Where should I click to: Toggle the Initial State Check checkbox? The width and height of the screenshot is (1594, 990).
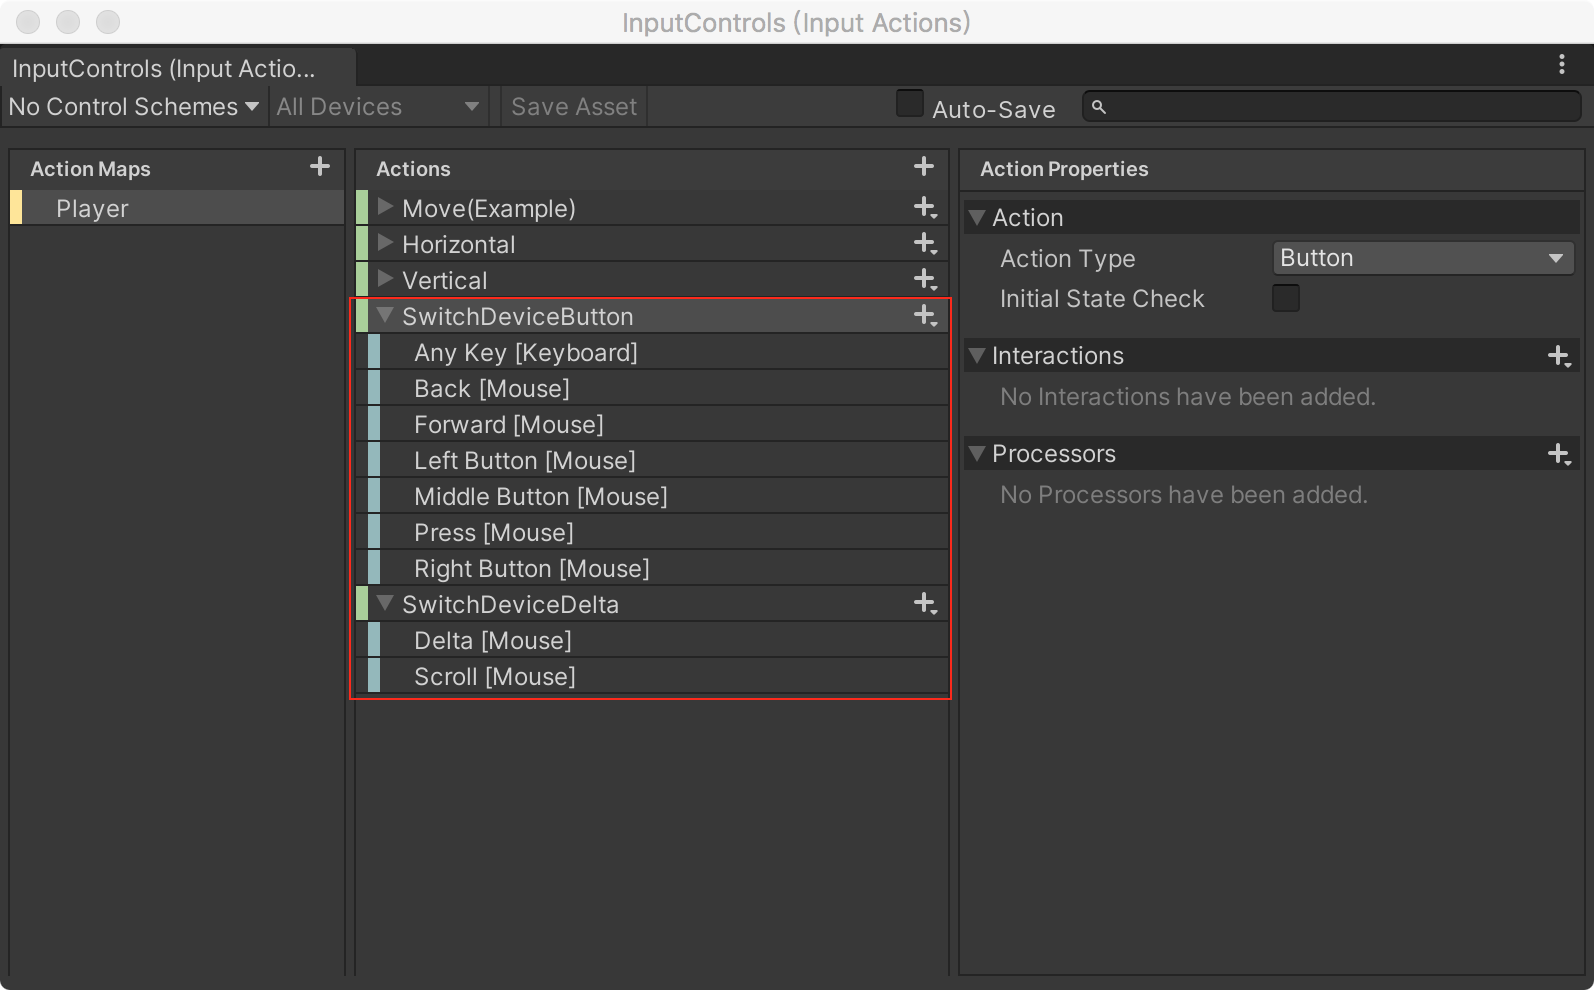click(1285, 298)
